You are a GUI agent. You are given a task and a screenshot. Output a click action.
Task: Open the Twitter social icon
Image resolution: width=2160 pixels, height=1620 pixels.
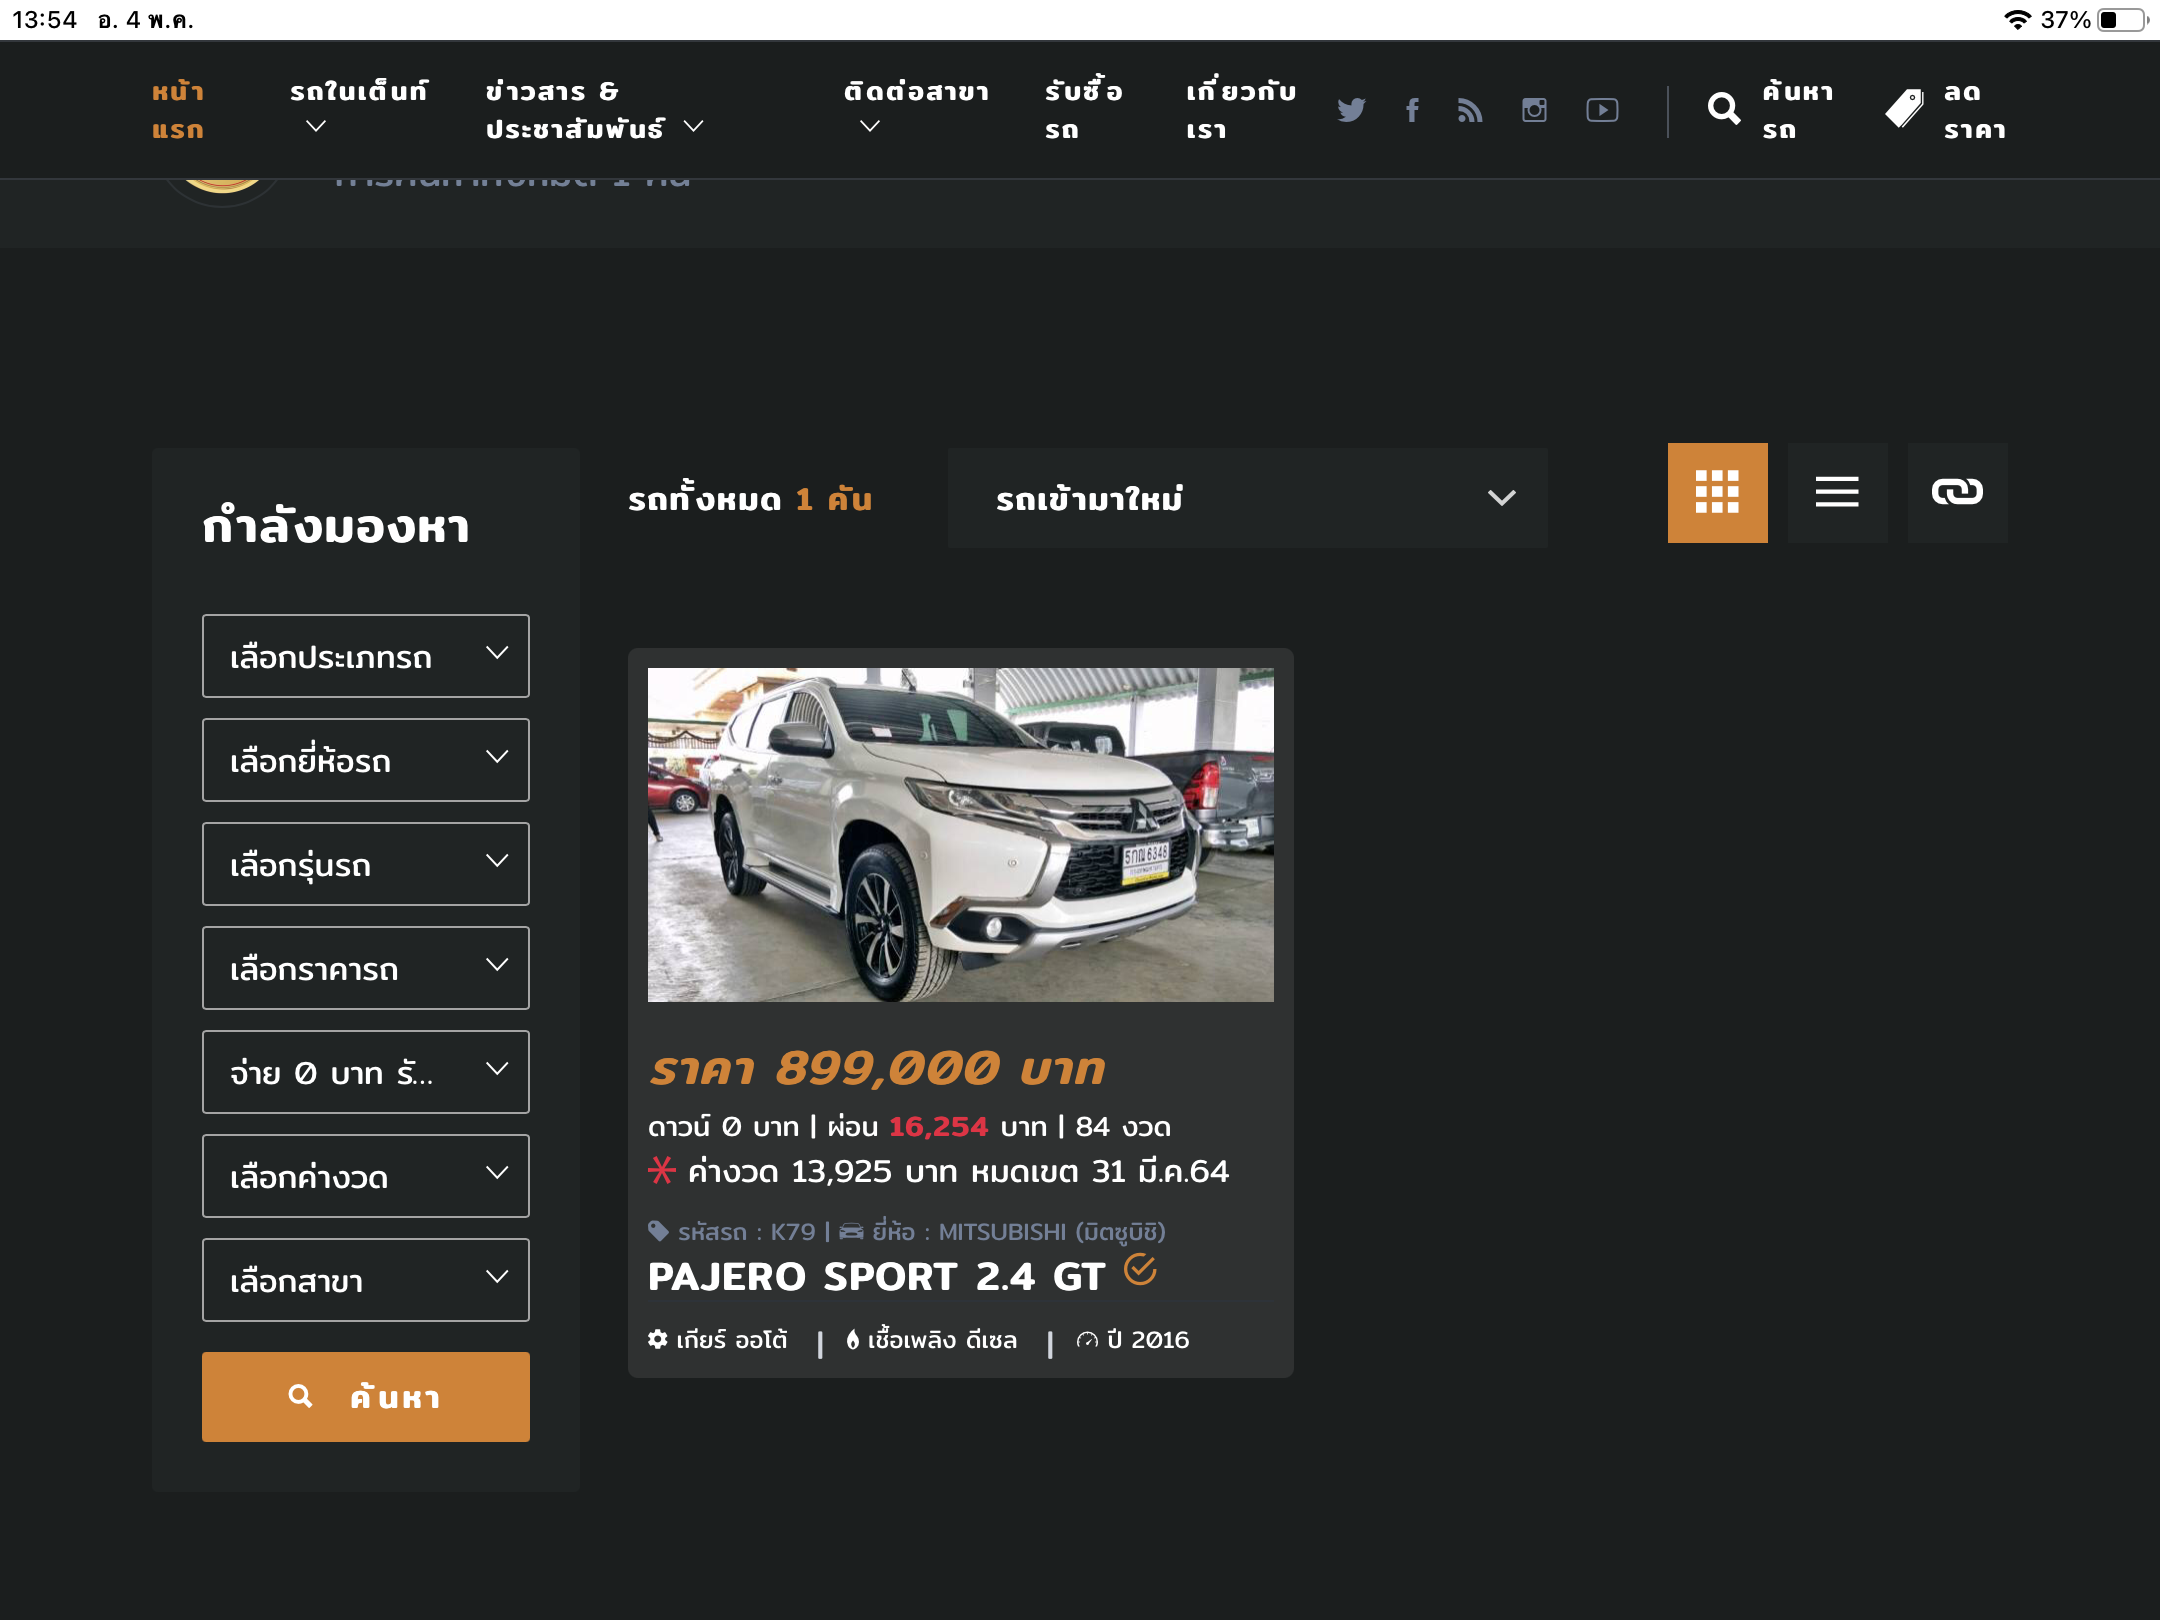(1351, 110)
